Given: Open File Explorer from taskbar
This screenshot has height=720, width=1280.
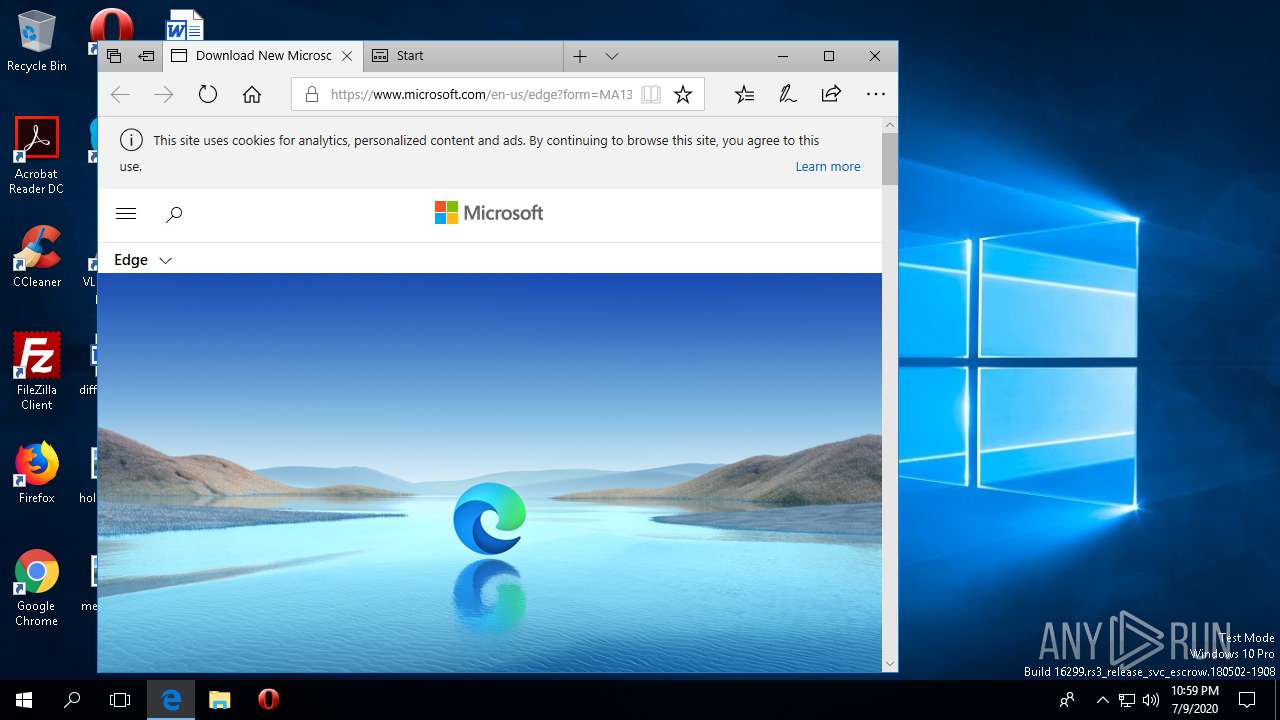Looking at the screenshot, I should (x=220, y=700).
